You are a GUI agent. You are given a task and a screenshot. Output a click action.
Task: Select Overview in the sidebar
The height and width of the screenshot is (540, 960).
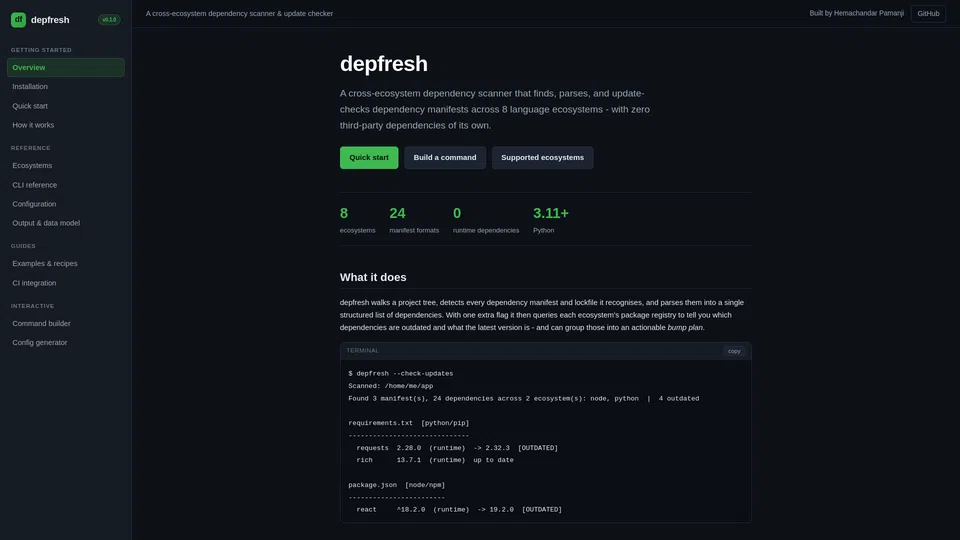pyautogui.click(x=66, y=67)
